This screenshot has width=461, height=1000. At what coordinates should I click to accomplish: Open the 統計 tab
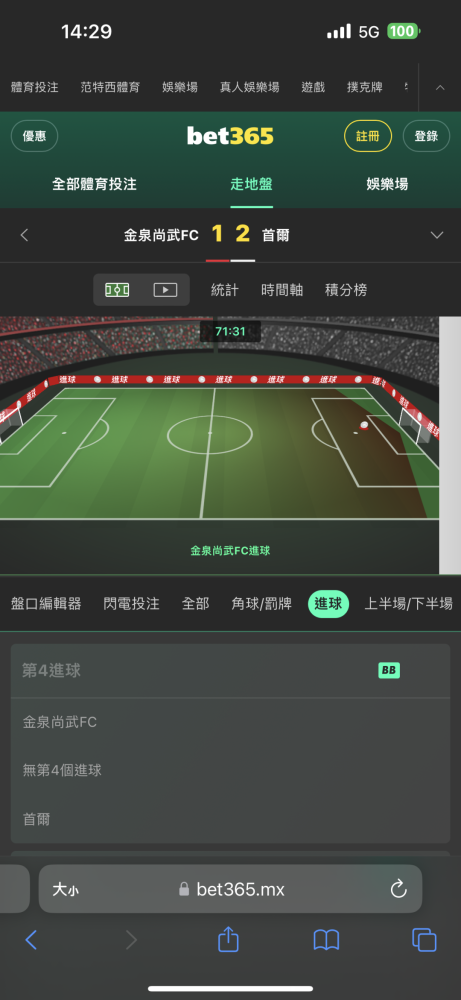click(x=224, y=290)
